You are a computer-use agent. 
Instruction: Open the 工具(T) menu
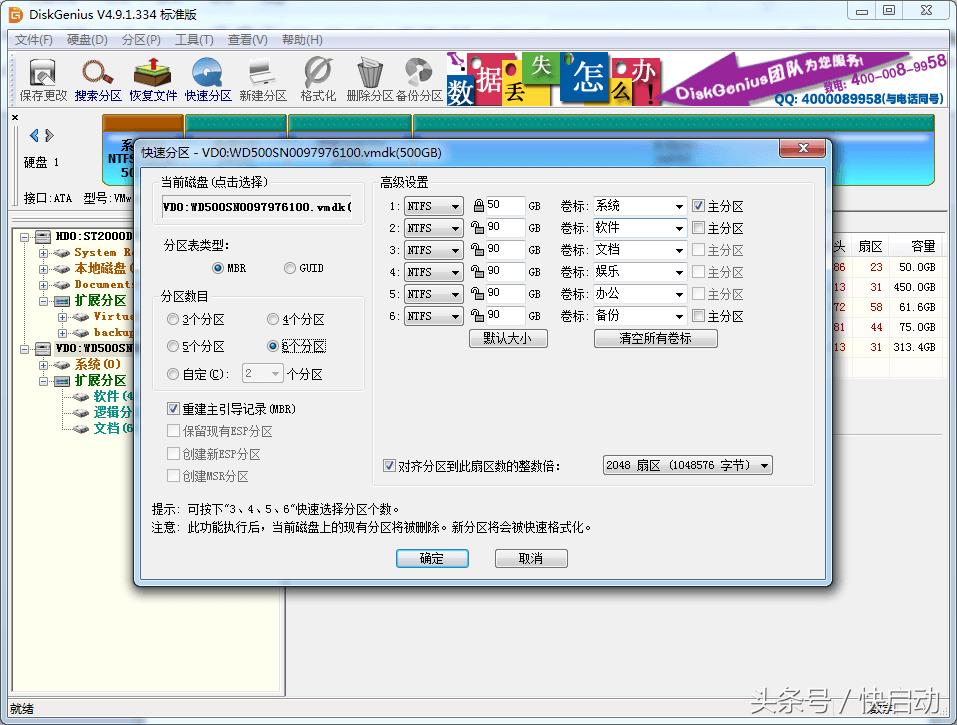point(193,39)
